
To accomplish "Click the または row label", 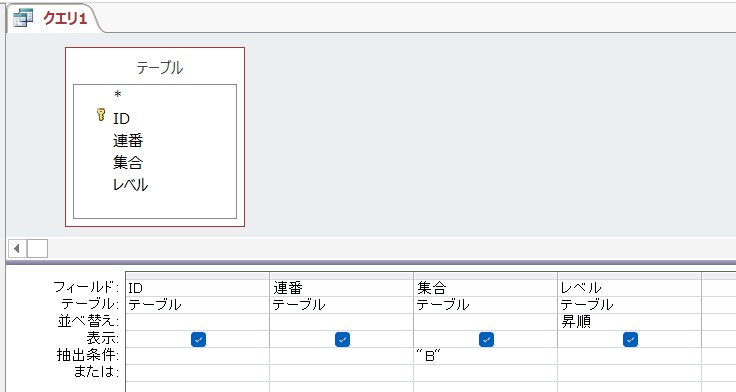I will (x=96, y=372).
